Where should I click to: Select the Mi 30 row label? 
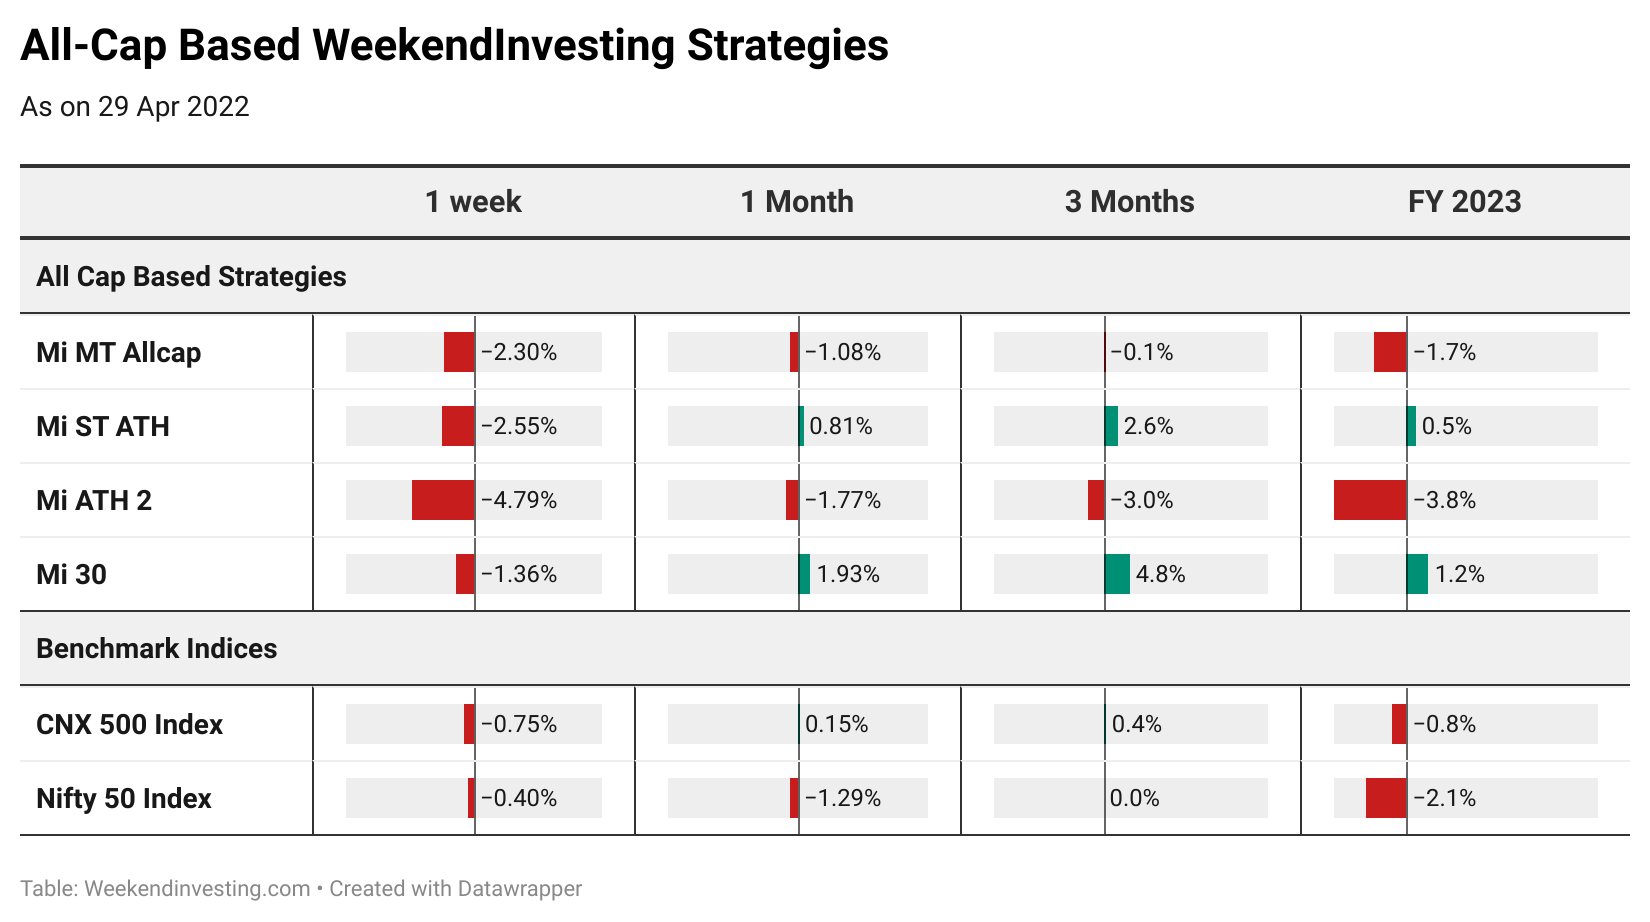pos(71,575)
